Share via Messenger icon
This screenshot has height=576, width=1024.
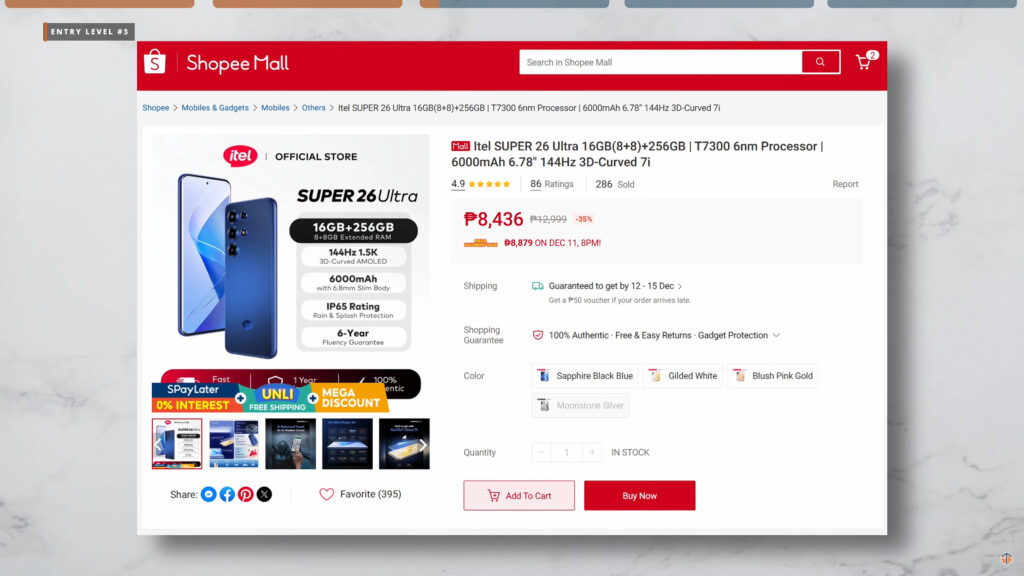click(208, 494)
